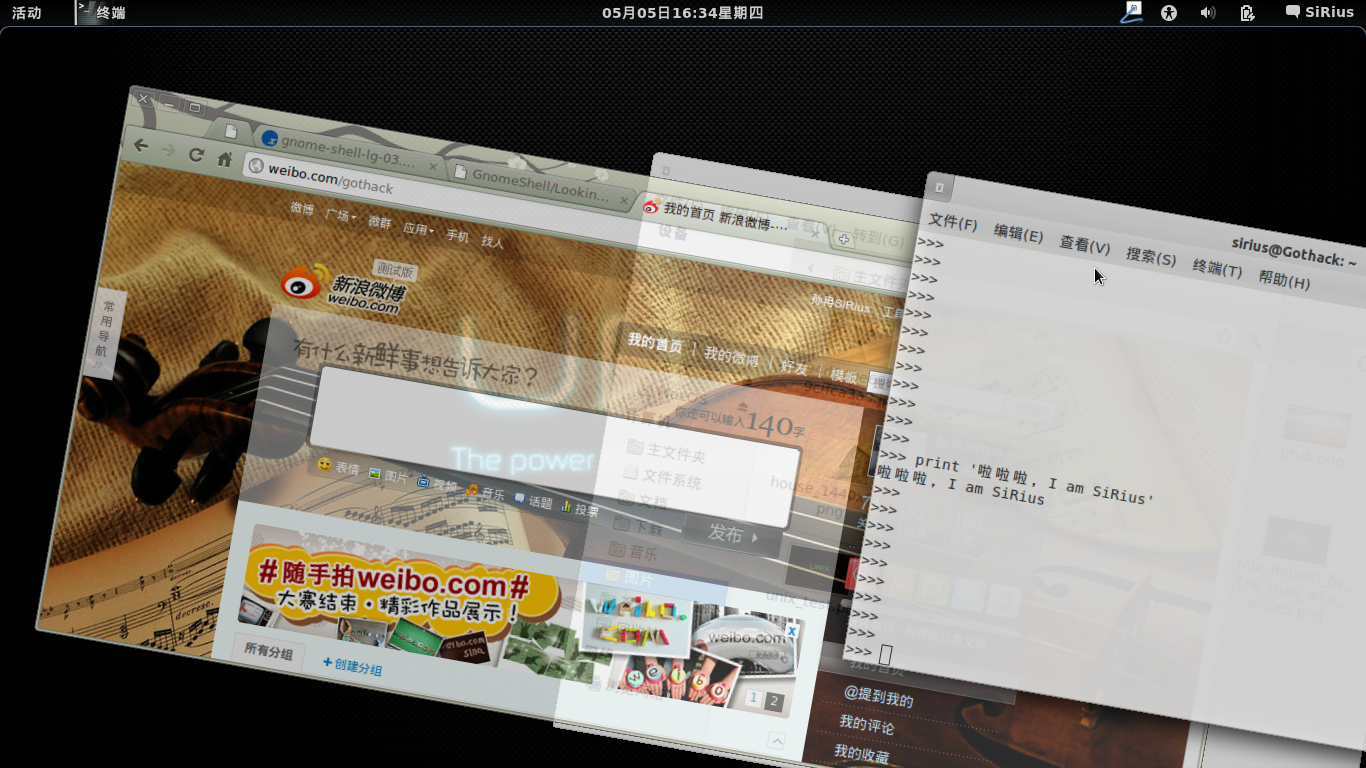Open the 文件(F) menu in terminal
1366x768 pixels.
[x=952, y=222]
